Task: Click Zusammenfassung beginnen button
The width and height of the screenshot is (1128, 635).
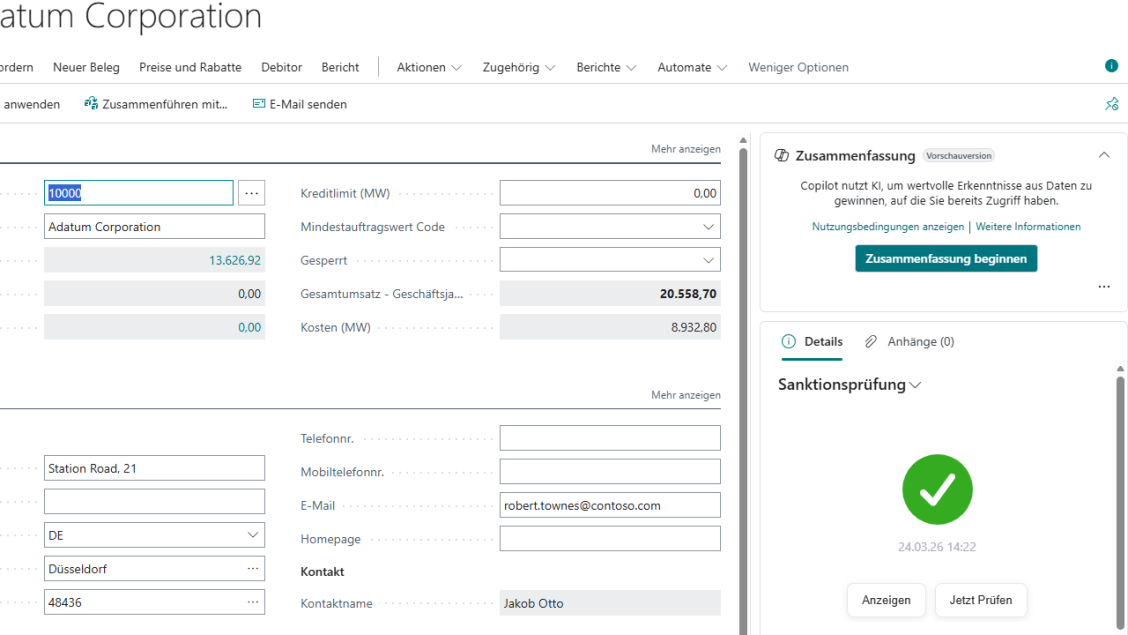Action: (946, 258)
